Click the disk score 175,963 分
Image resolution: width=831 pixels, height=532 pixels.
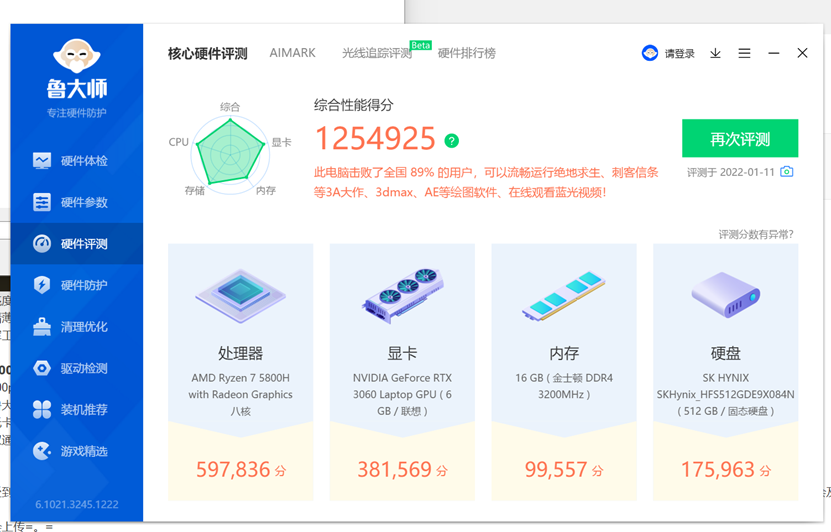[726, 469]
